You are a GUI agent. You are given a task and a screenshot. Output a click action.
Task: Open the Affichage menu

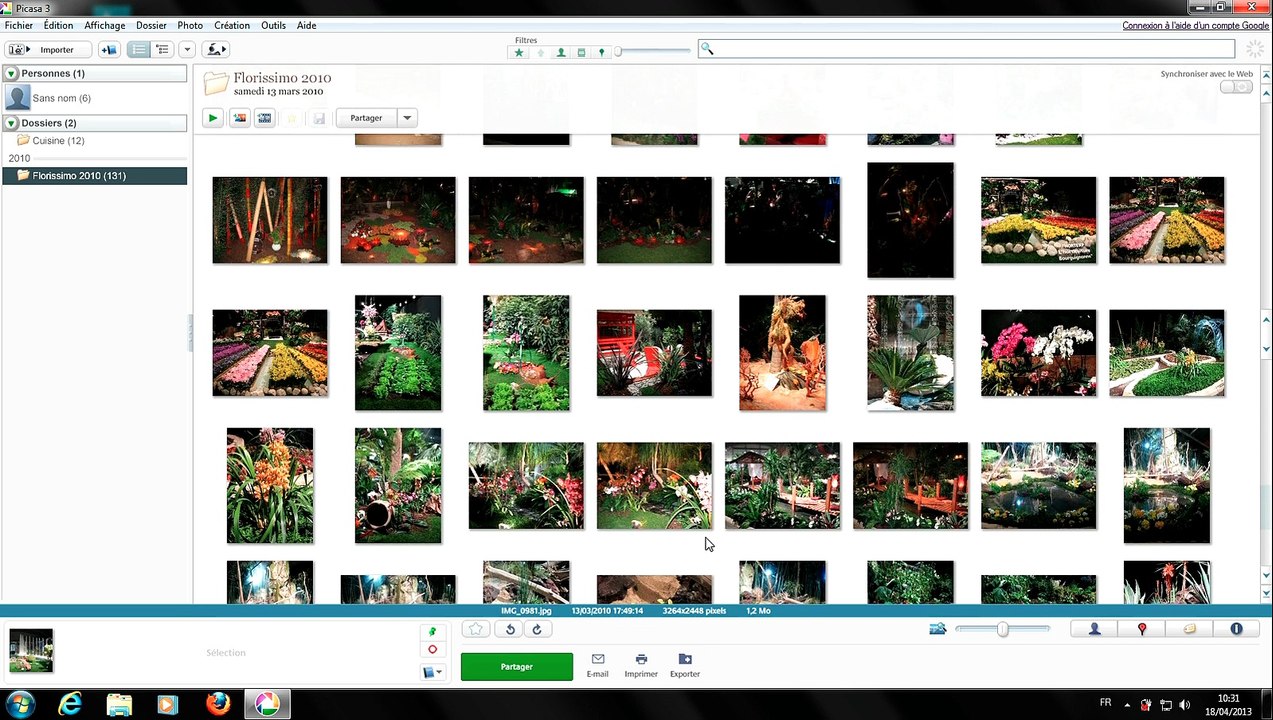(105, 25)
